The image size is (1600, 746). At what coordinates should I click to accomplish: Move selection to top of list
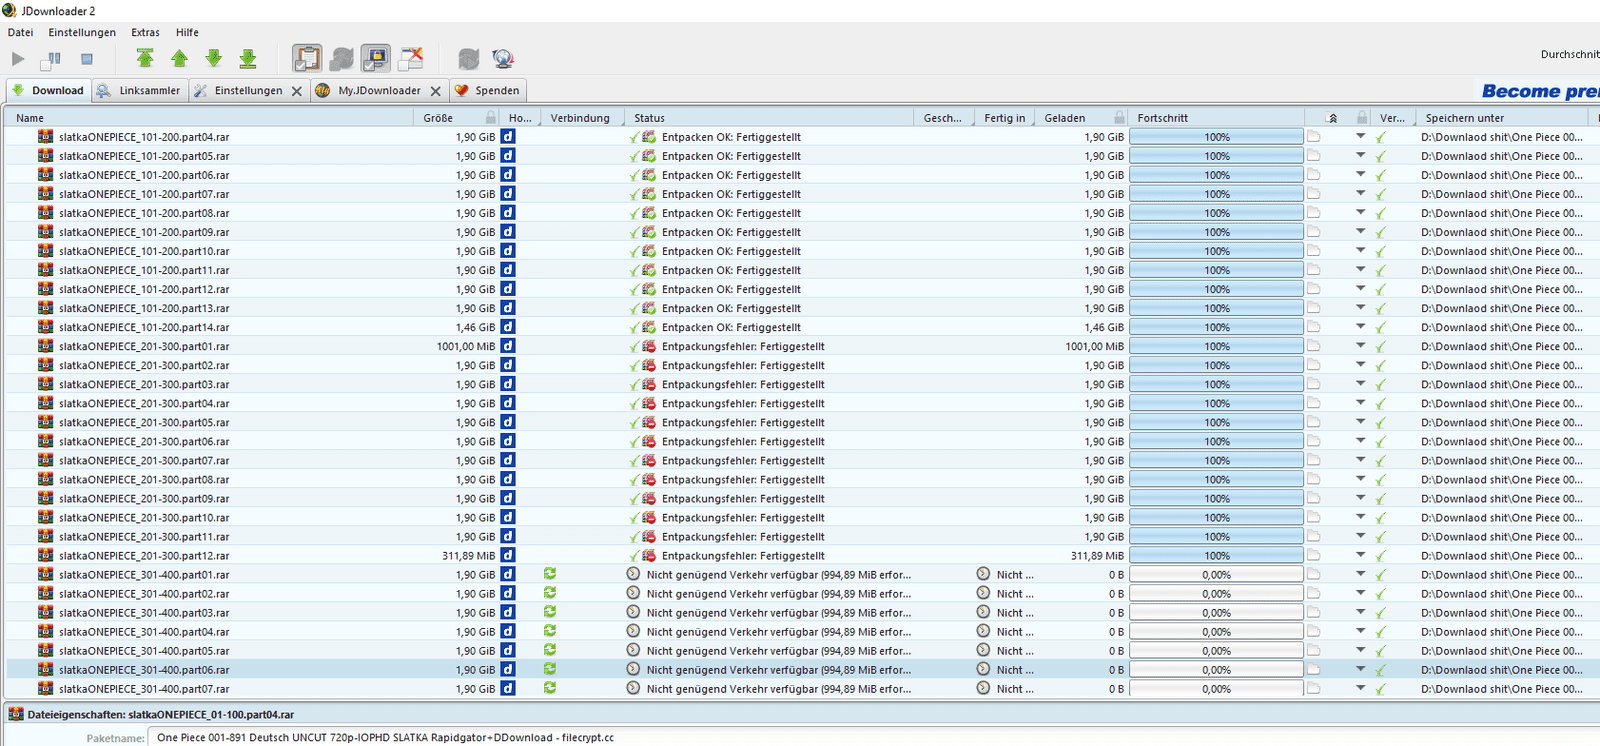click(145, 58)
